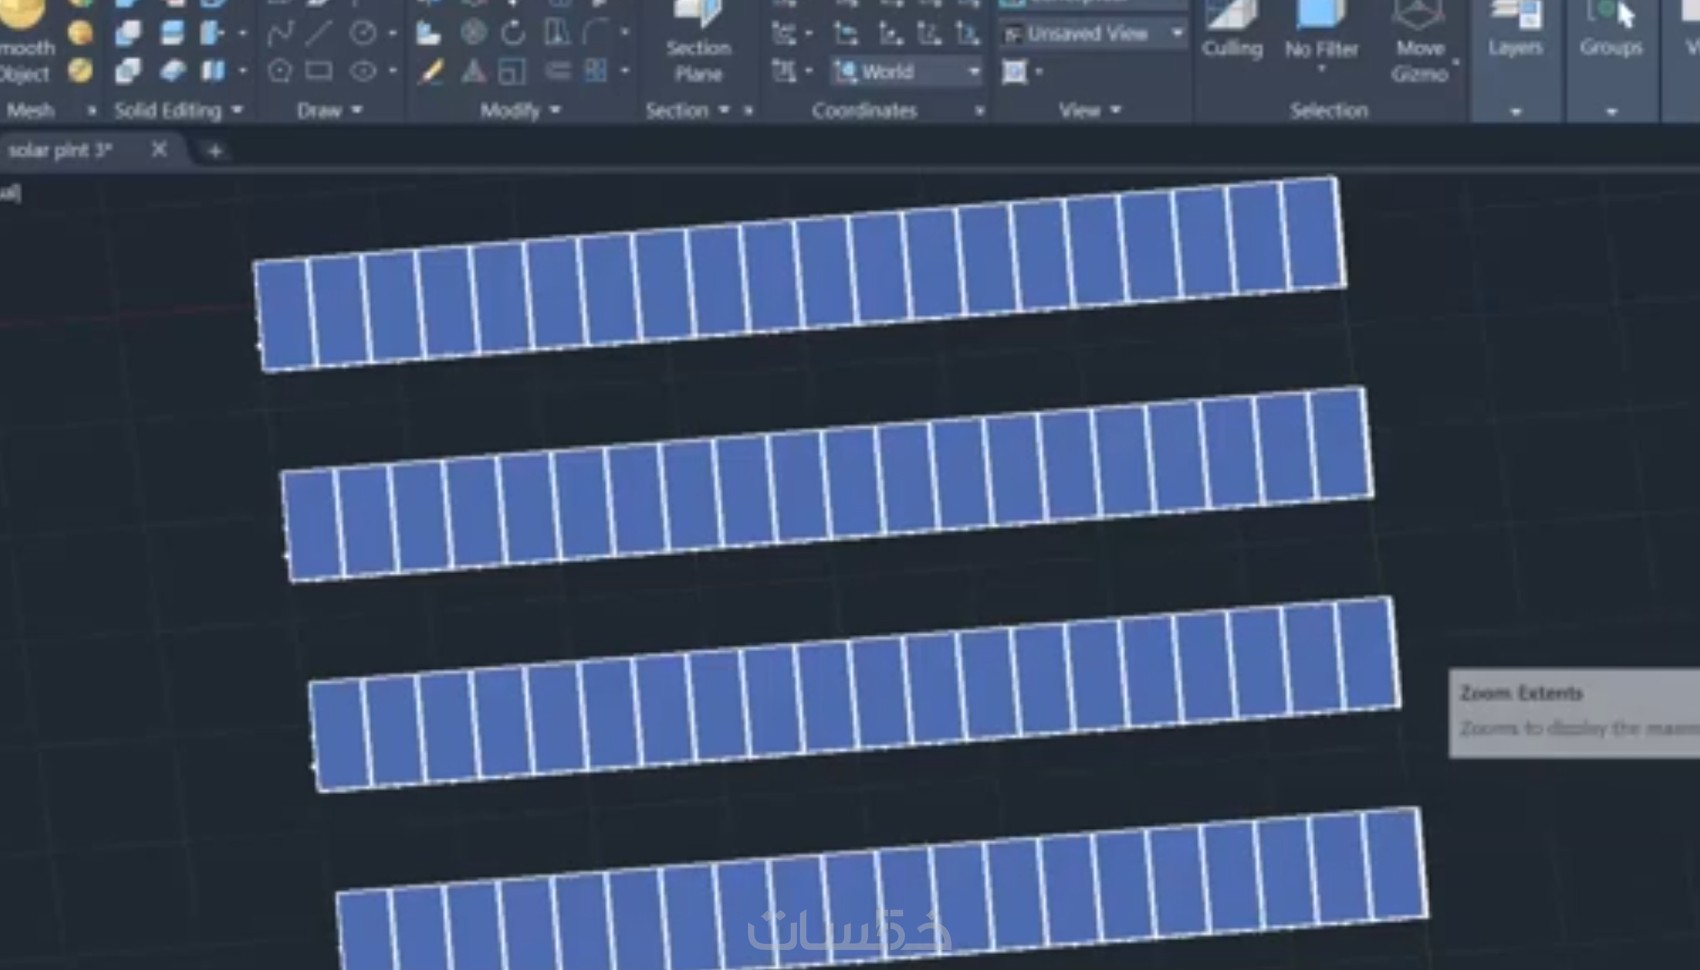
Task: Open the Circle tool dropdown arrow
Action: 392,33
